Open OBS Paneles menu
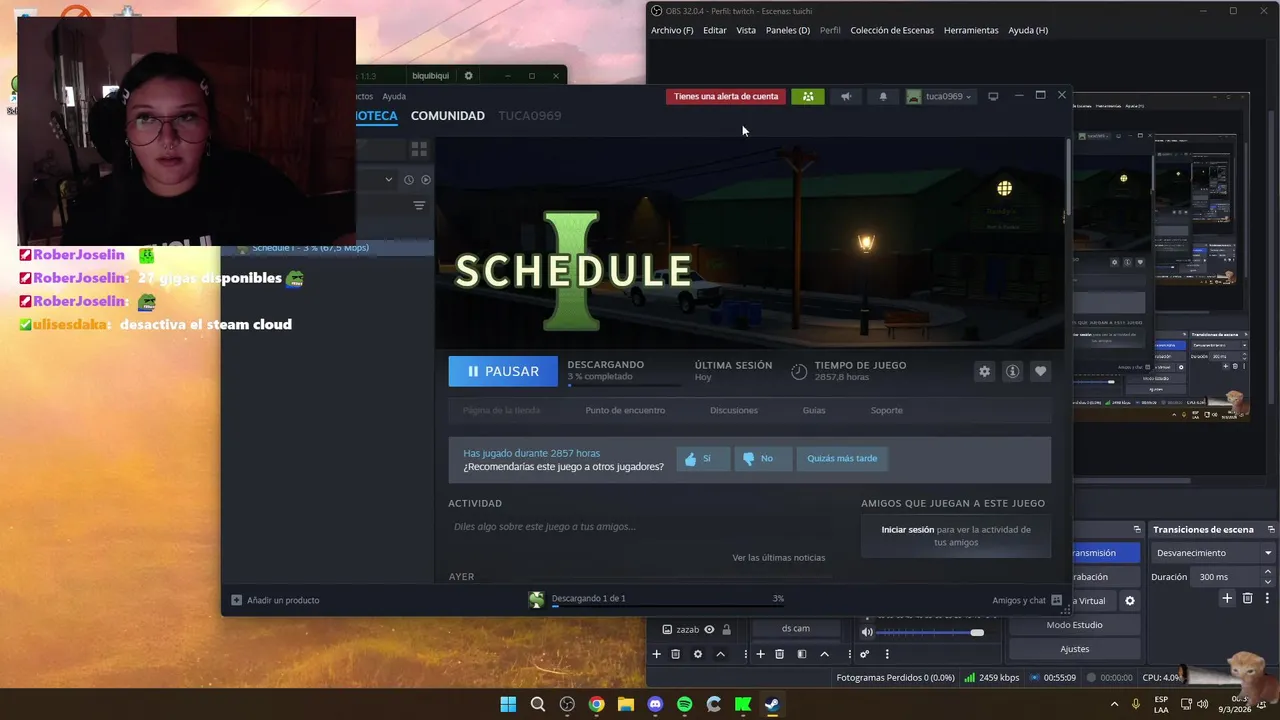Image resolution: width=1280 pixels, height=720 pixels. point(788,30)
